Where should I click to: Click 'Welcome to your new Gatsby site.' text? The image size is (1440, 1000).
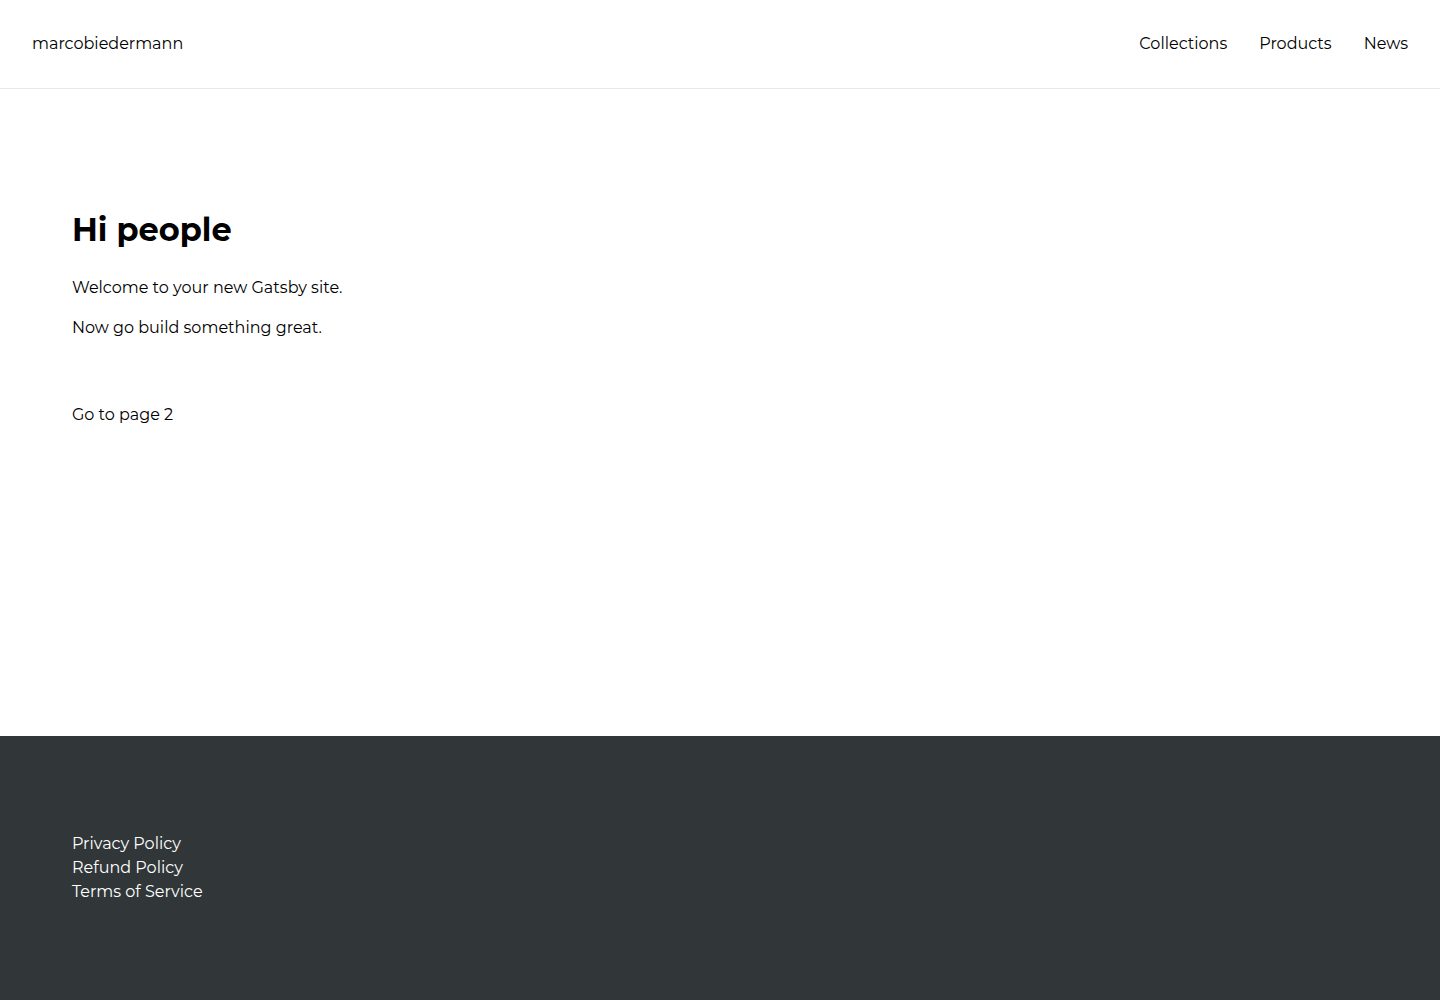click(x=207, y=287)
